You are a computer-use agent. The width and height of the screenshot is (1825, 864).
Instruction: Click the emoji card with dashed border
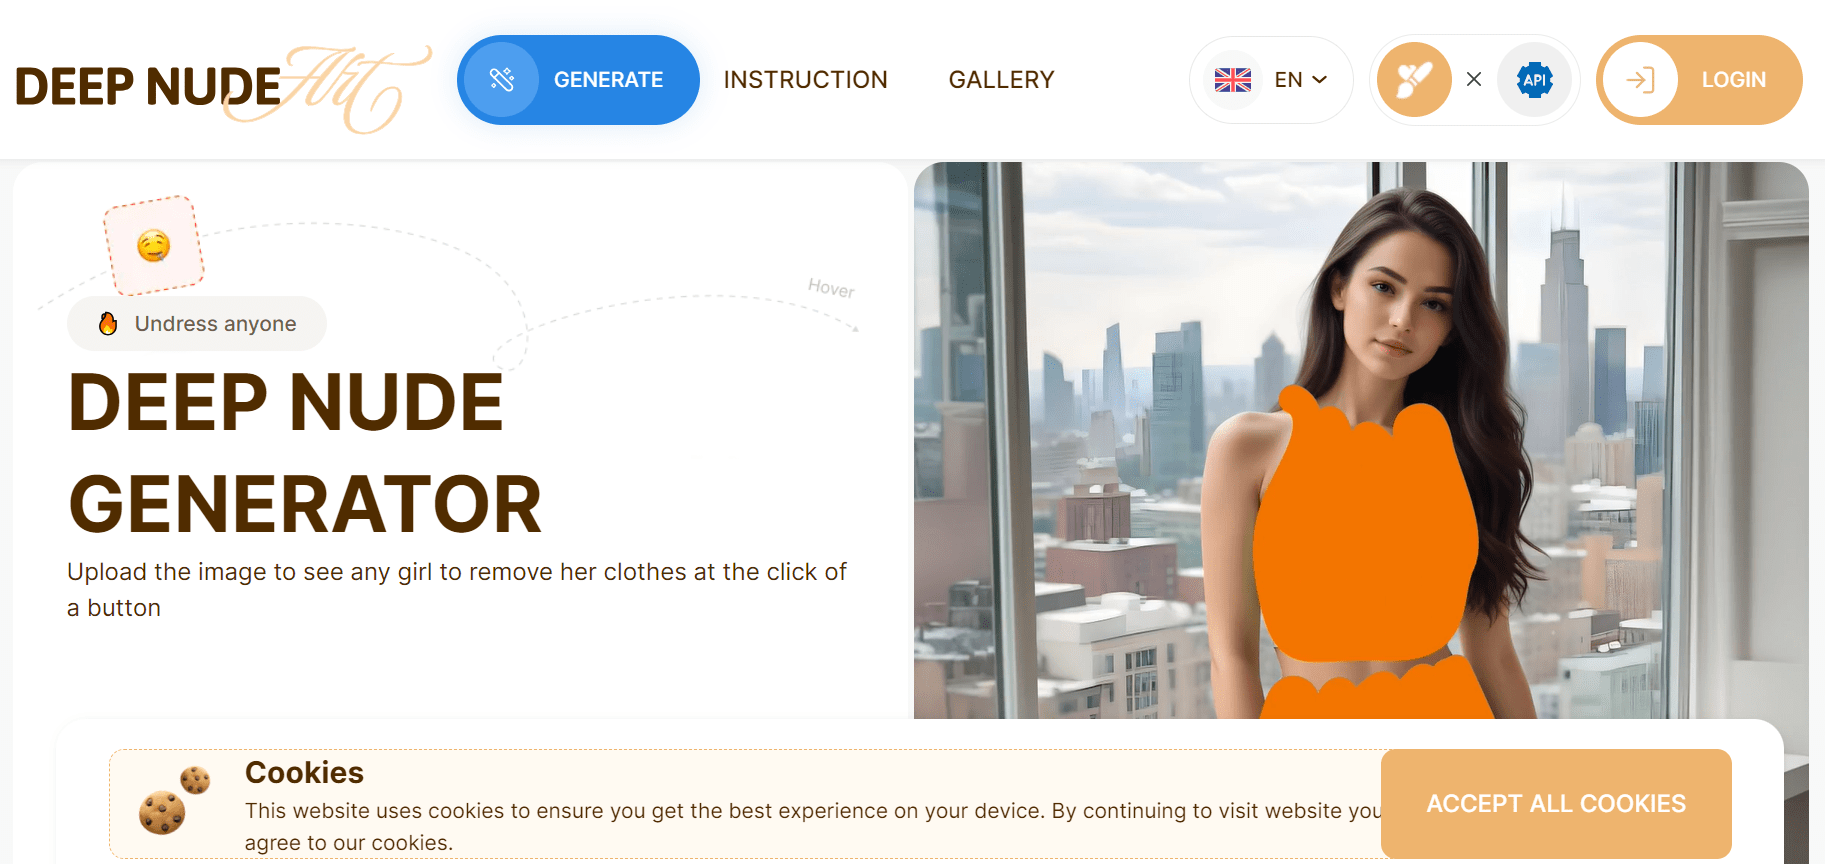[154, 245]
